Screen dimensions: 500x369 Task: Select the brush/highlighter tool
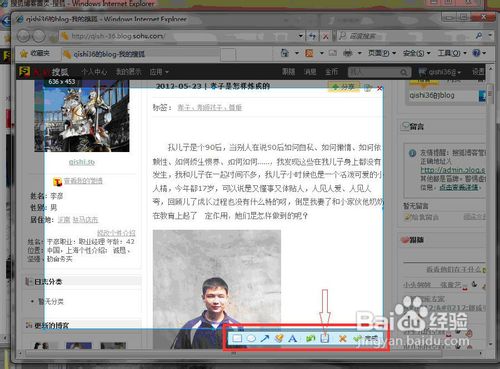click(279, 338)
